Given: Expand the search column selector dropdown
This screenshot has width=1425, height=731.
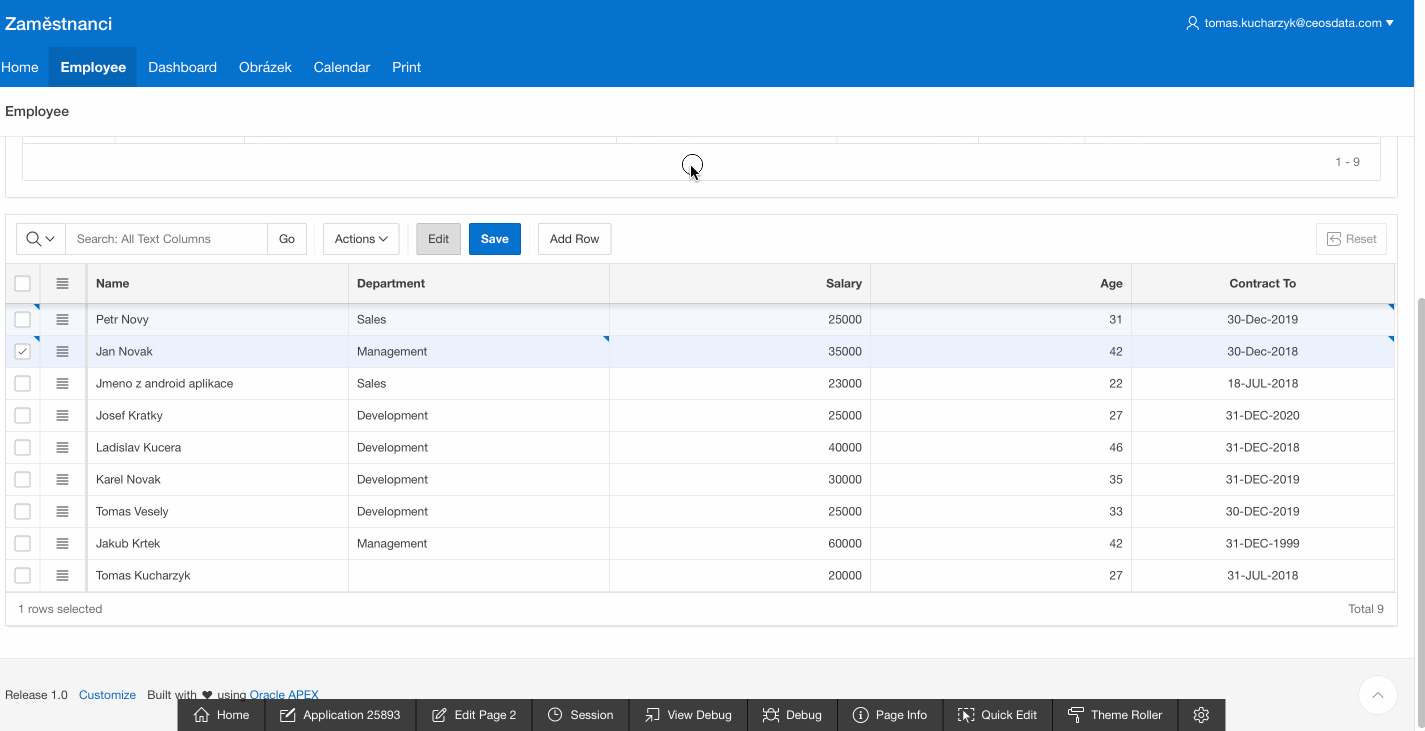Looking at the screenshot, I should point(40,239).
